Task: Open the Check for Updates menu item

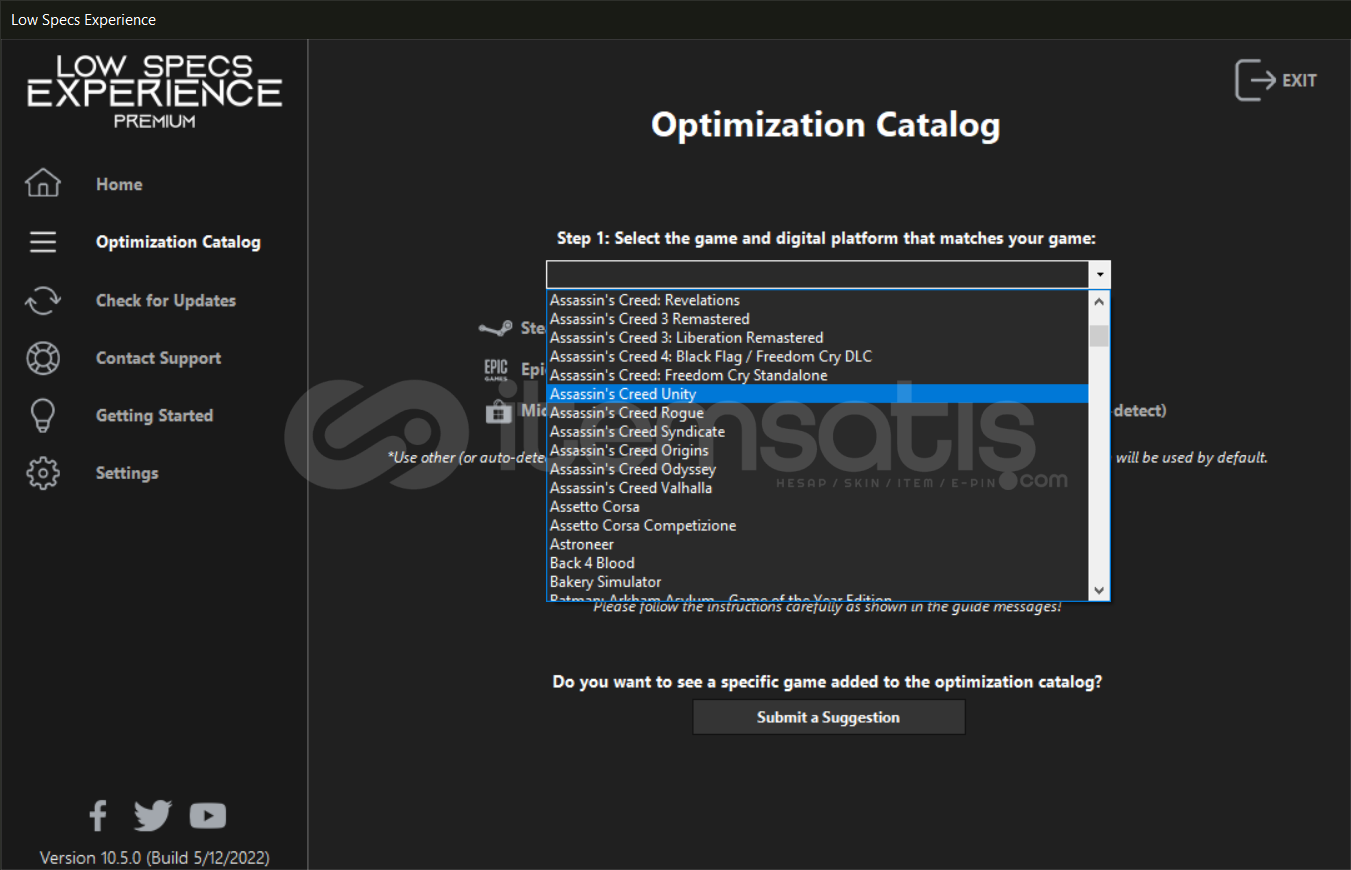Action: (166, 300)
